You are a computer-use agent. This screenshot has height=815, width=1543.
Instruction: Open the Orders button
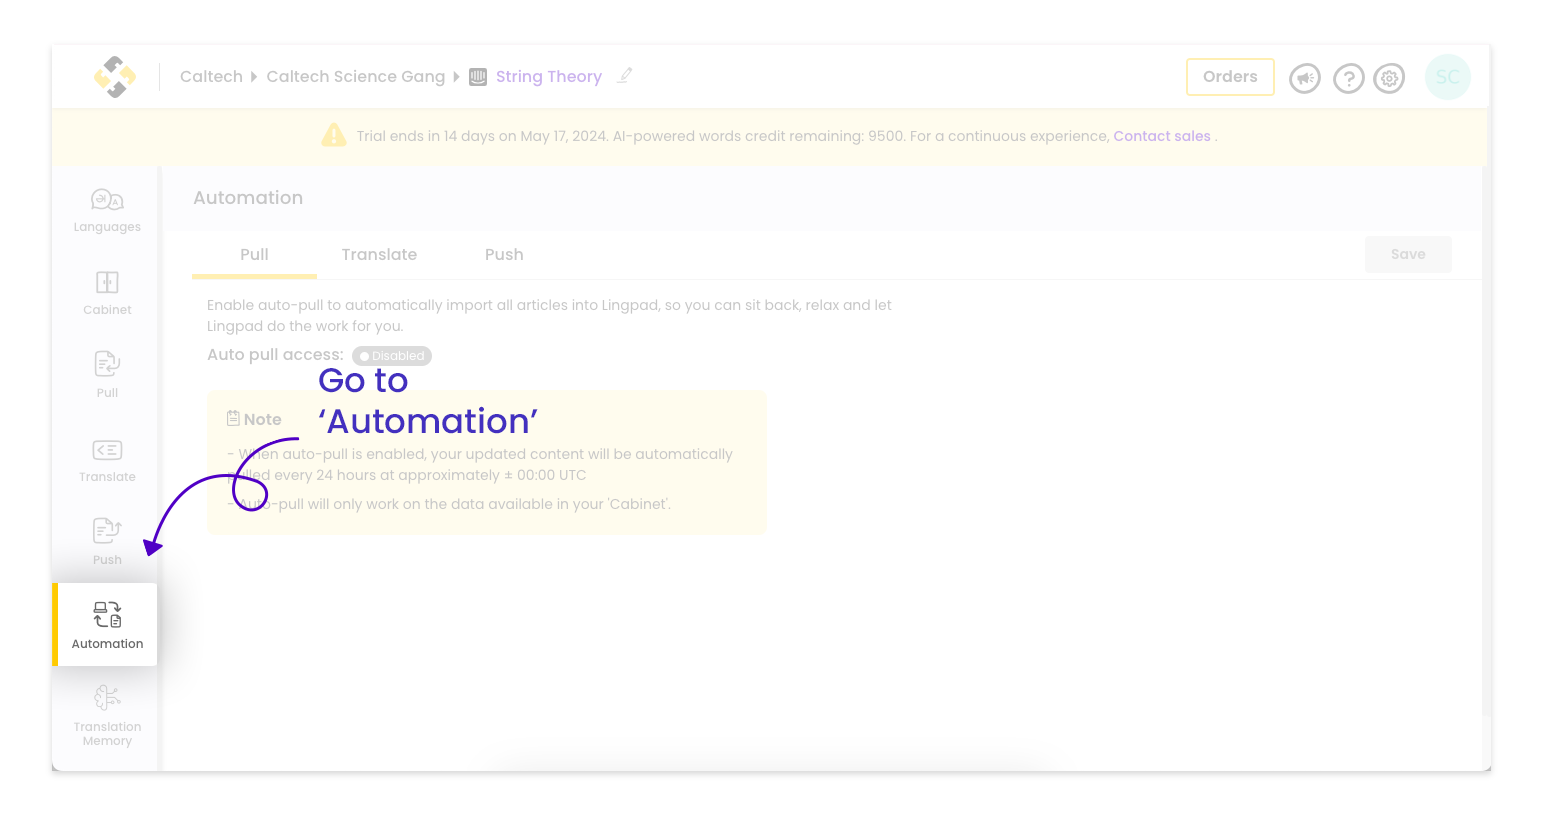pos(1230,77)
